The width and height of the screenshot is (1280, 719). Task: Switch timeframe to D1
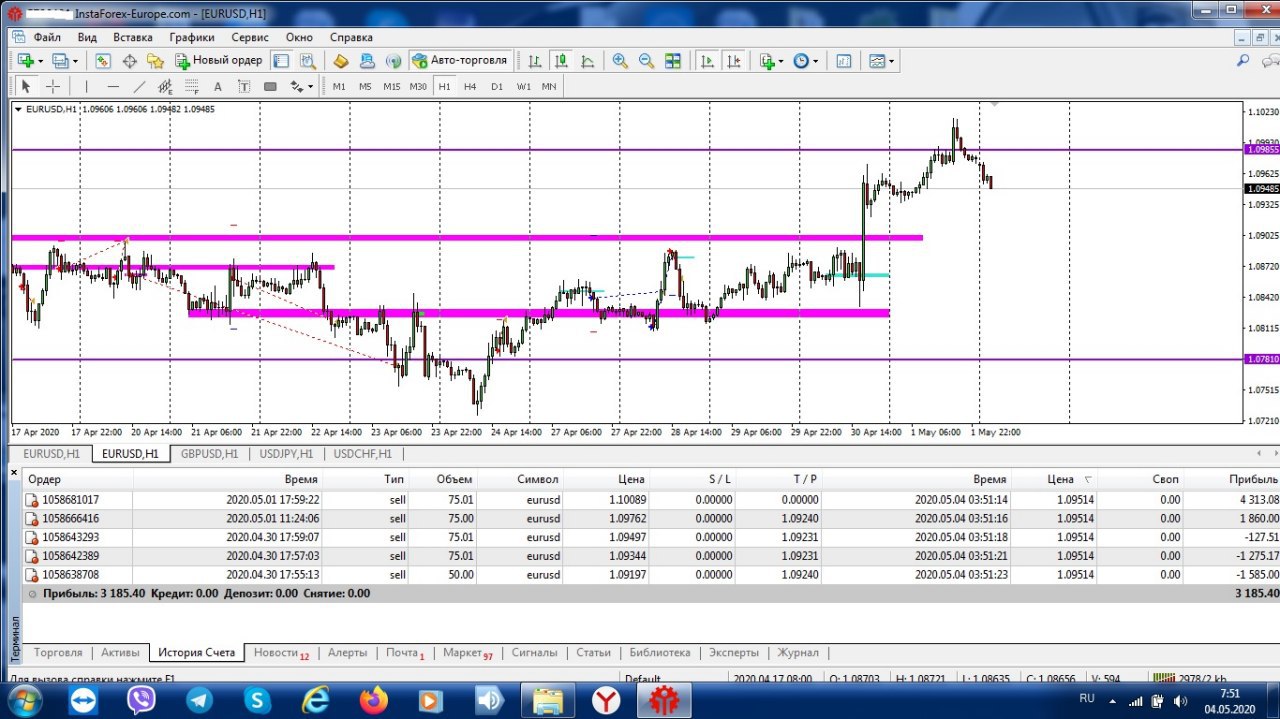[x=497, y=86]
